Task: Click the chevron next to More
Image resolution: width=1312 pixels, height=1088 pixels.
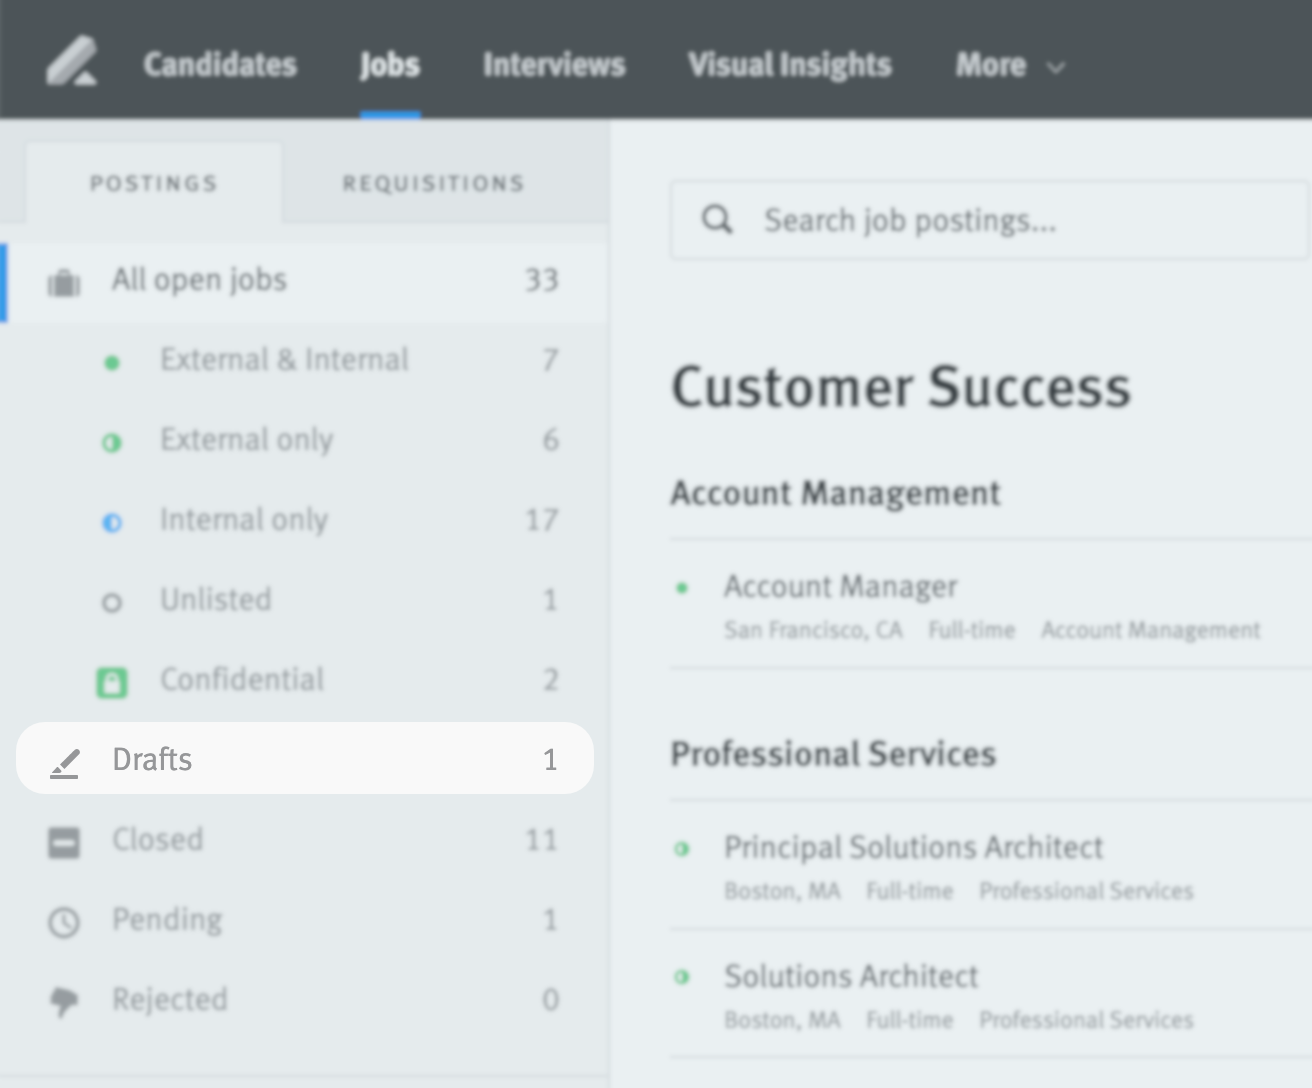Action: pos(1056,68)
